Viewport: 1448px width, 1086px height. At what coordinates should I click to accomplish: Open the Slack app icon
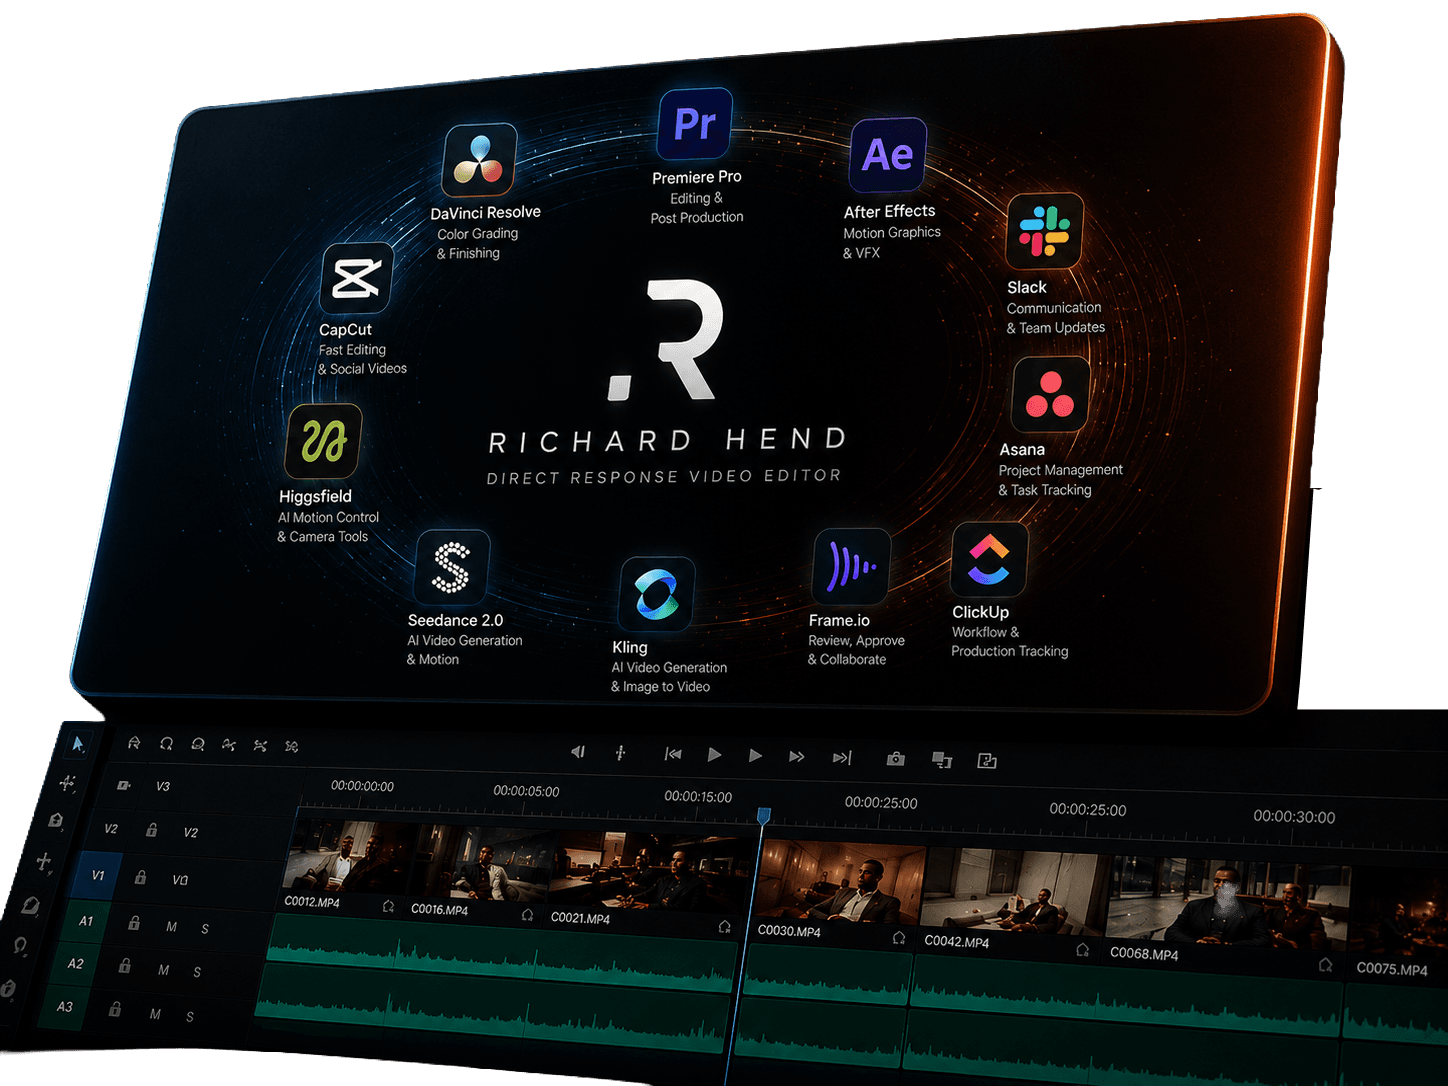pos(1045,231)
